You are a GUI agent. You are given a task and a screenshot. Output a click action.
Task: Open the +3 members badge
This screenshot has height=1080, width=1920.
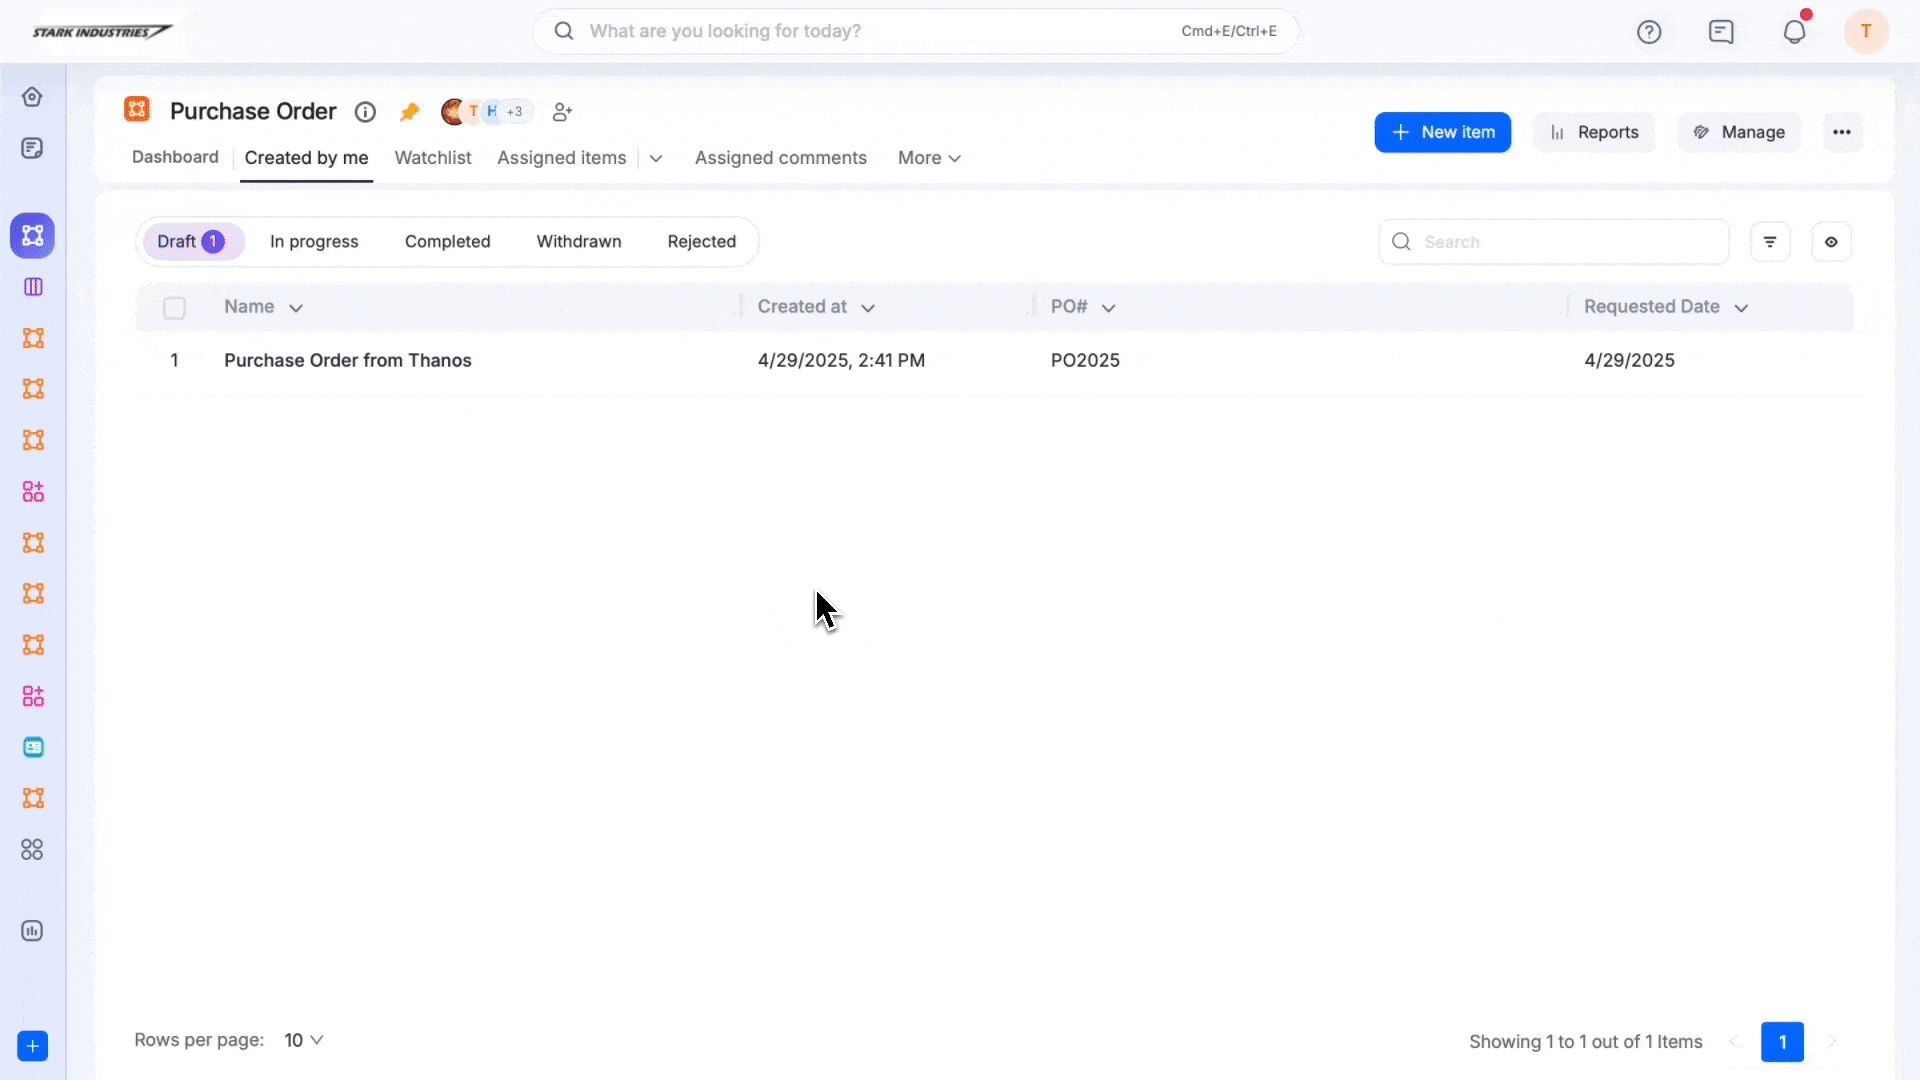coord(515,112)
